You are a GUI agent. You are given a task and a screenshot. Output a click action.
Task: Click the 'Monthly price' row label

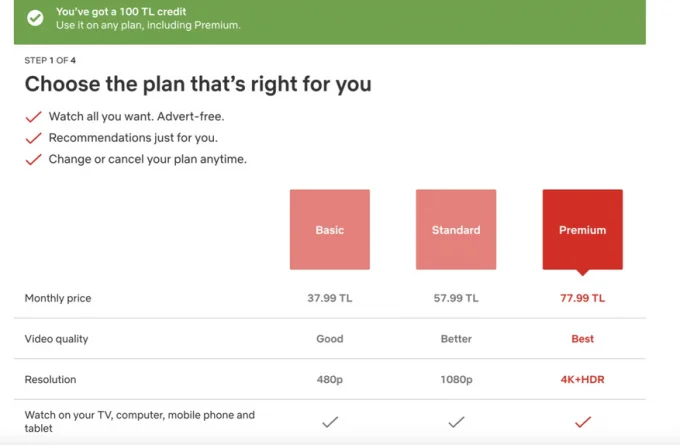pyautogui.click(x=58, y=298)
